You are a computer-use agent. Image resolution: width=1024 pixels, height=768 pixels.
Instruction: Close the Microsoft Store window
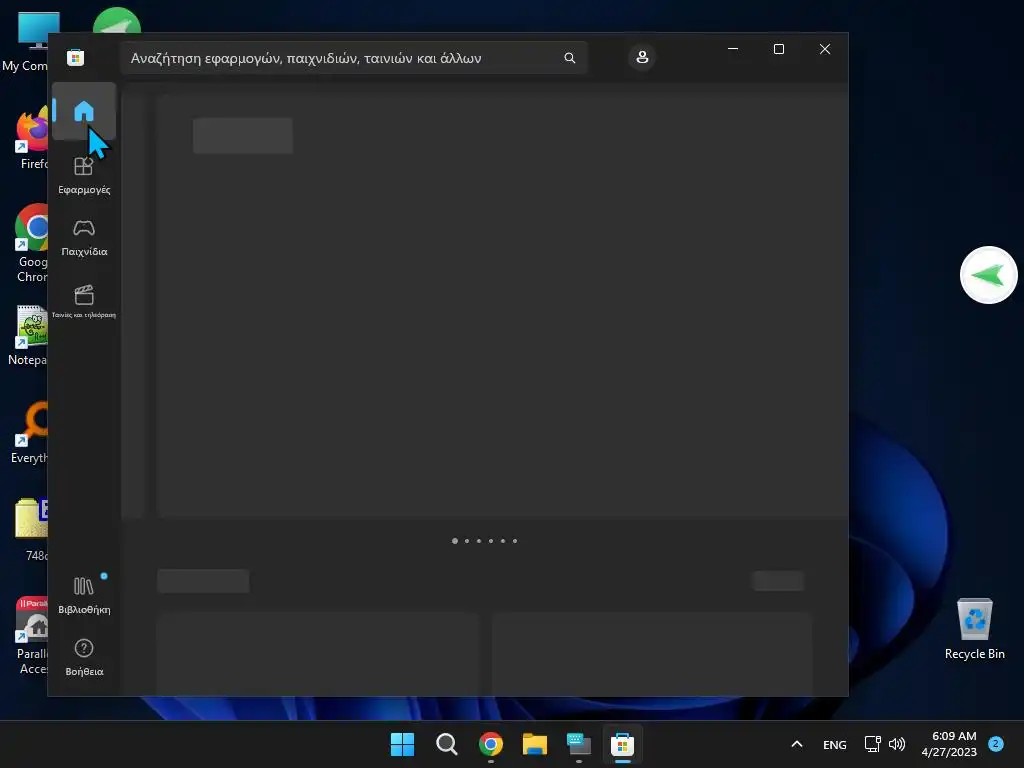click(825, 49)
